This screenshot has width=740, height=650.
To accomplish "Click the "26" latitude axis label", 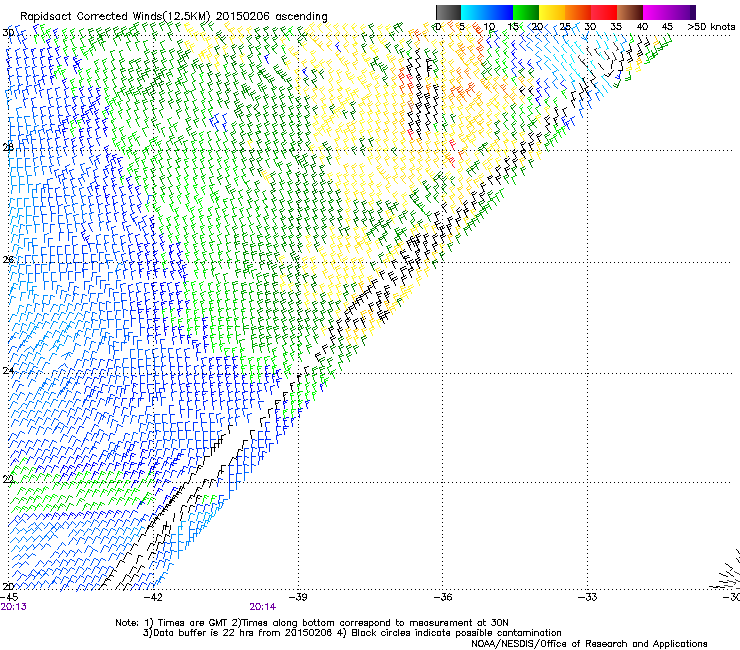I will point(8,259).
